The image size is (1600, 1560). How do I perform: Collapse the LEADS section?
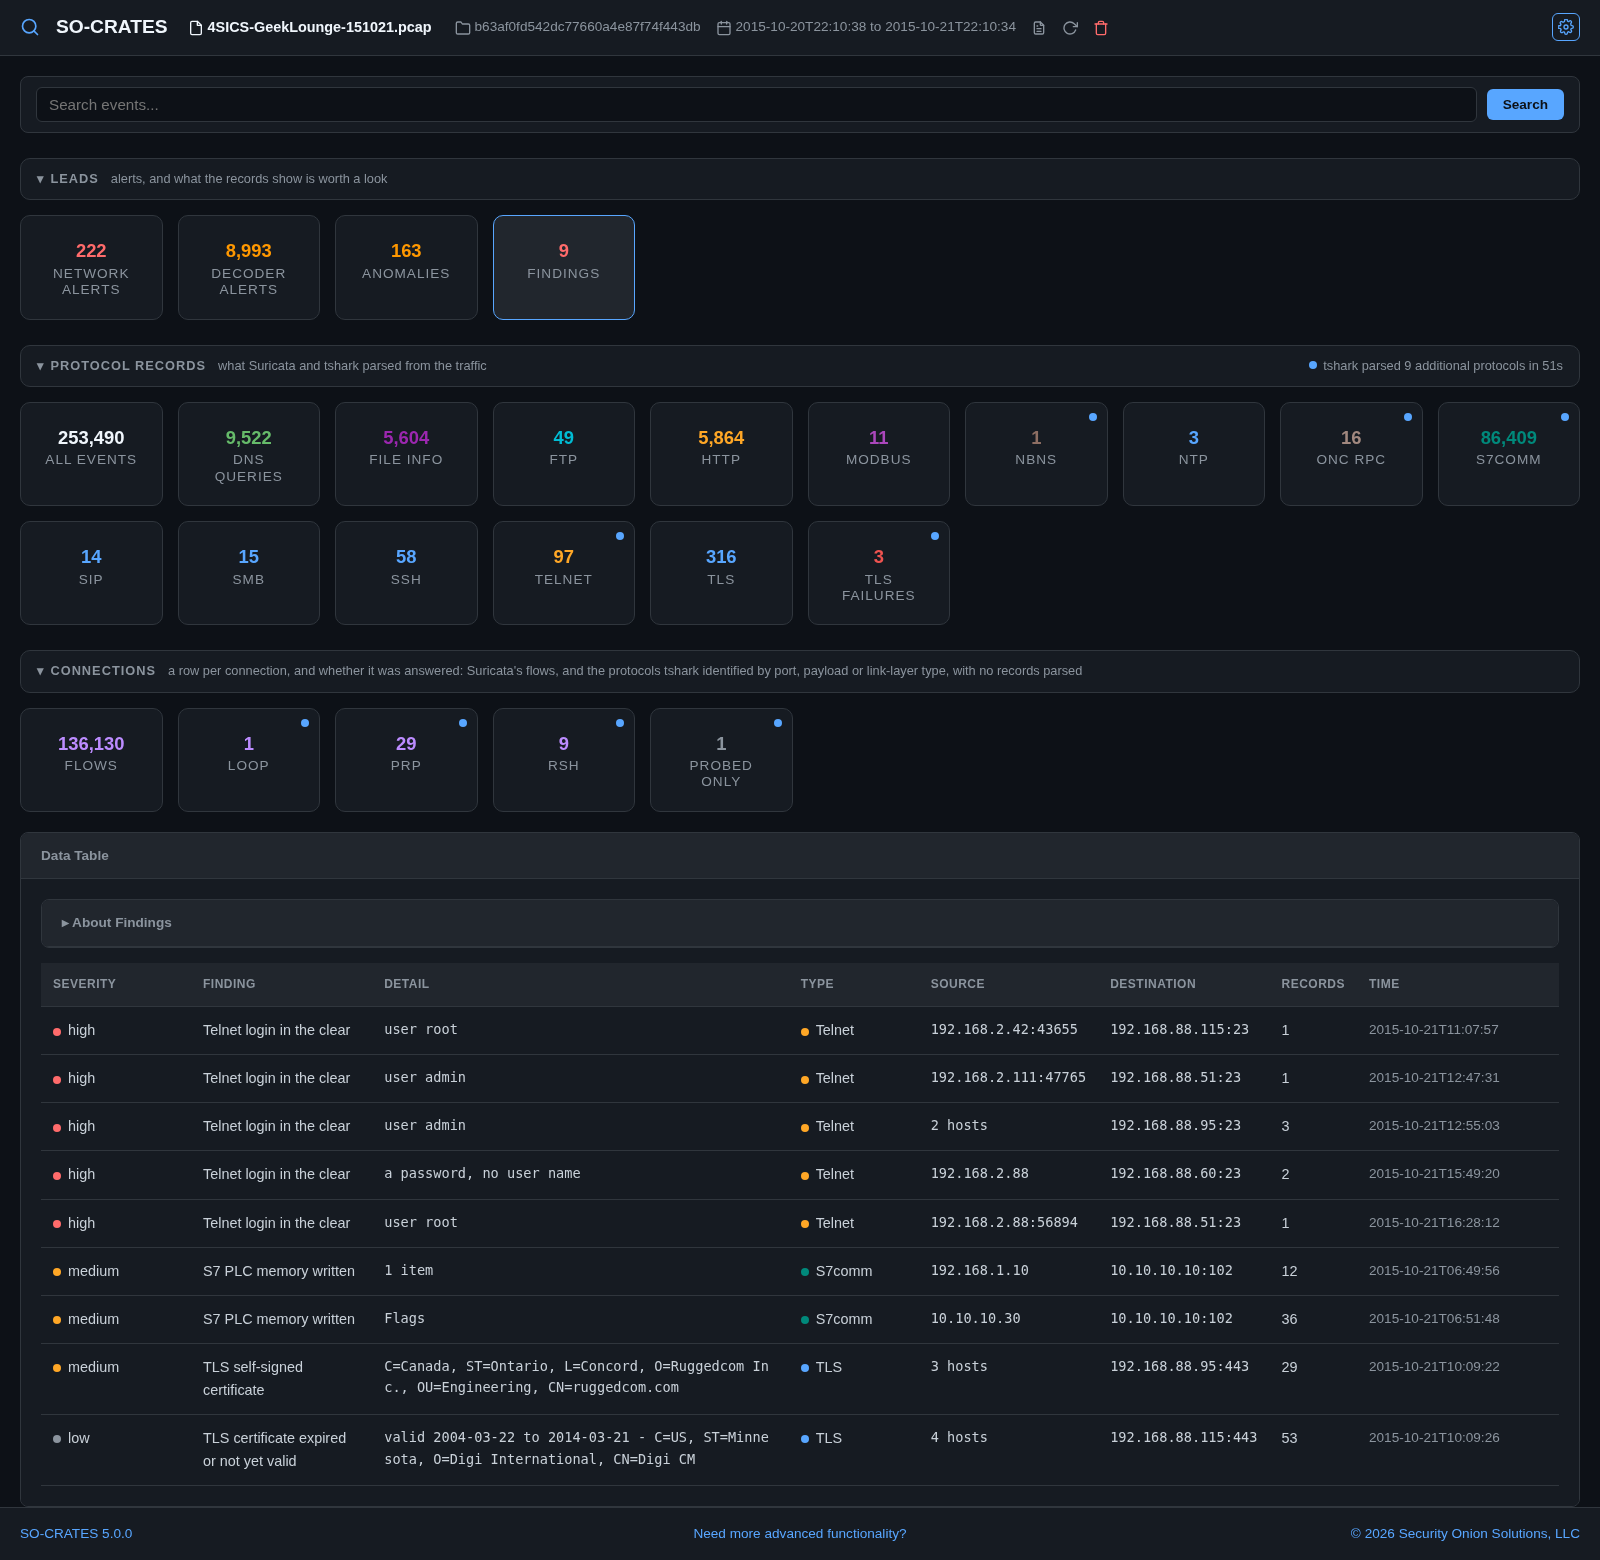[x=800, y=179]
